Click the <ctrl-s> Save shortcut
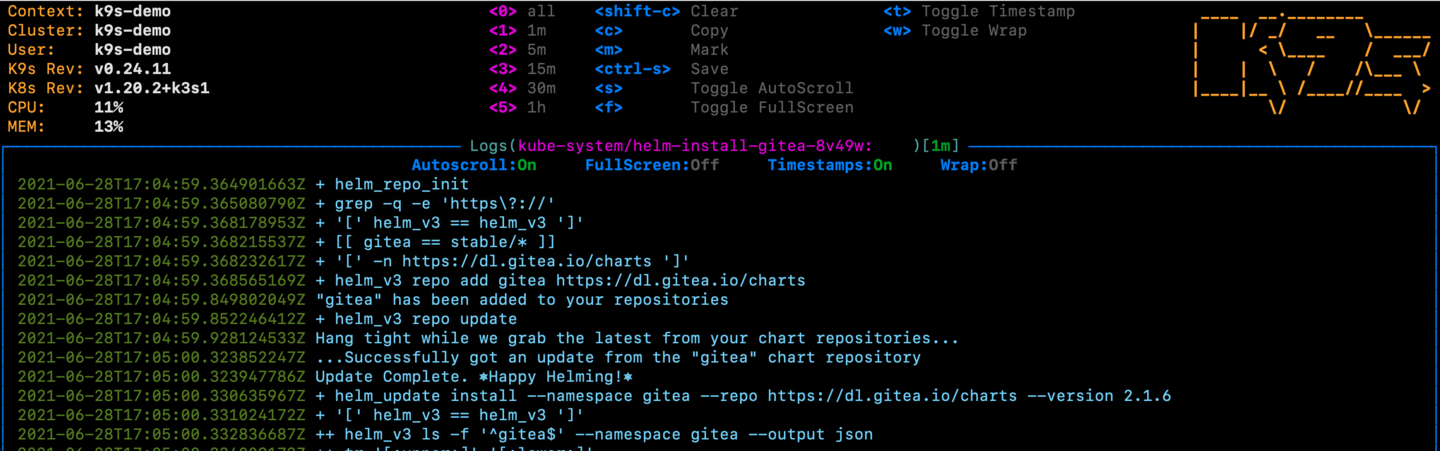Image resolution: width=1440 pixels, height=451 pixels. (661, 69)
